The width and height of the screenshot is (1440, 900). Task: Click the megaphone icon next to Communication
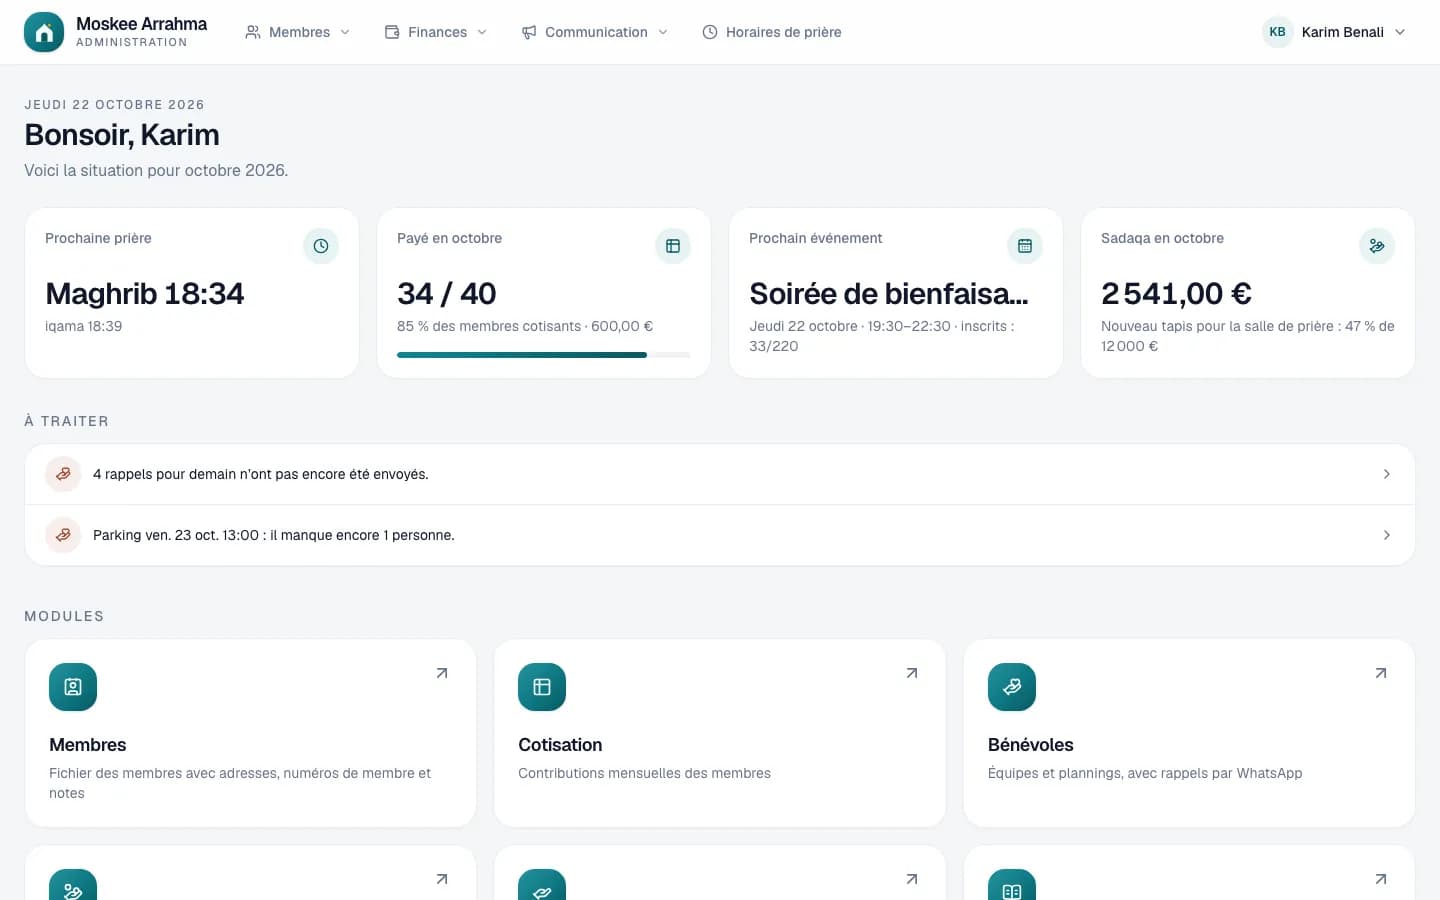pyautogui.click(x=529, y=32)
